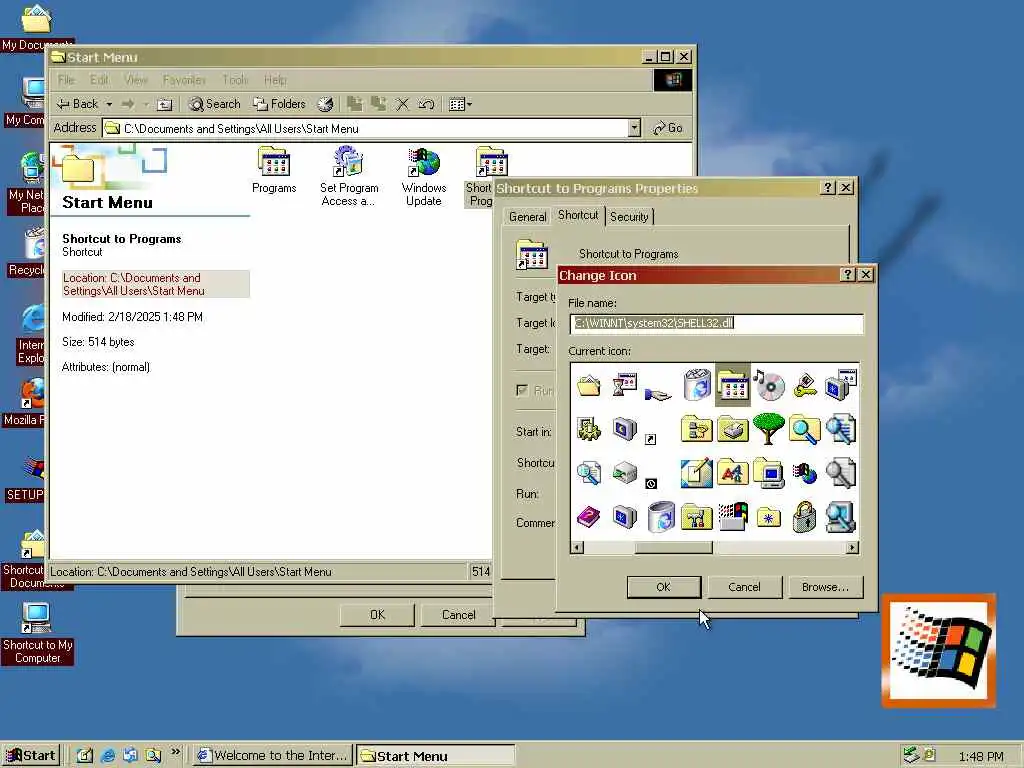
Task: Select the Programs folder in Start Menu
Action: [274, 170]
